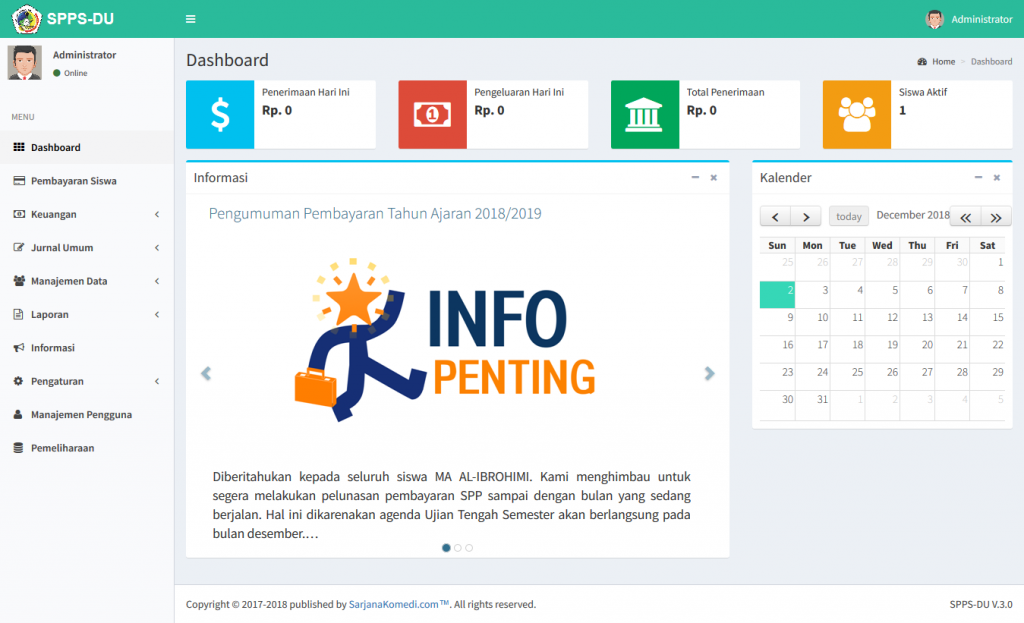
Task: Click the Pengaturan gear icon
Action: [x=18, y=381]
